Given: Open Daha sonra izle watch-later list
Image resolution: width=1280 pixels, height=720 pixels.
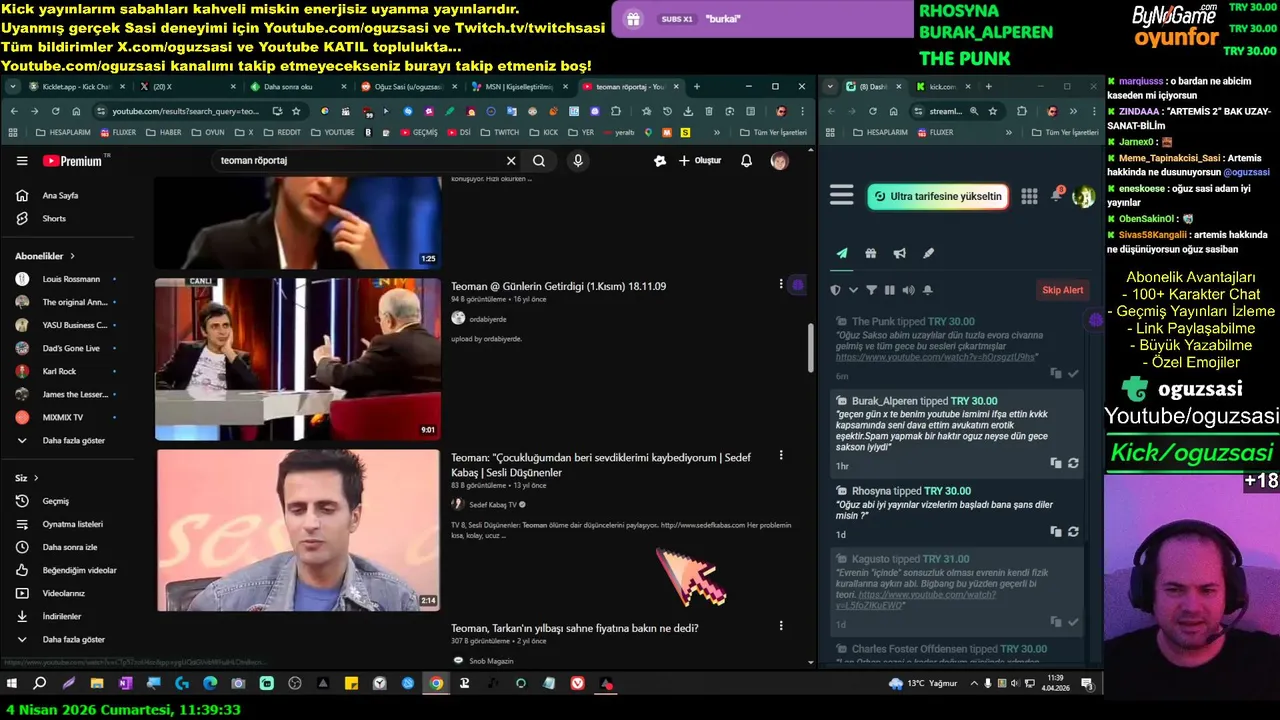Looking at the screenshot, I should (x=67, y=547).
